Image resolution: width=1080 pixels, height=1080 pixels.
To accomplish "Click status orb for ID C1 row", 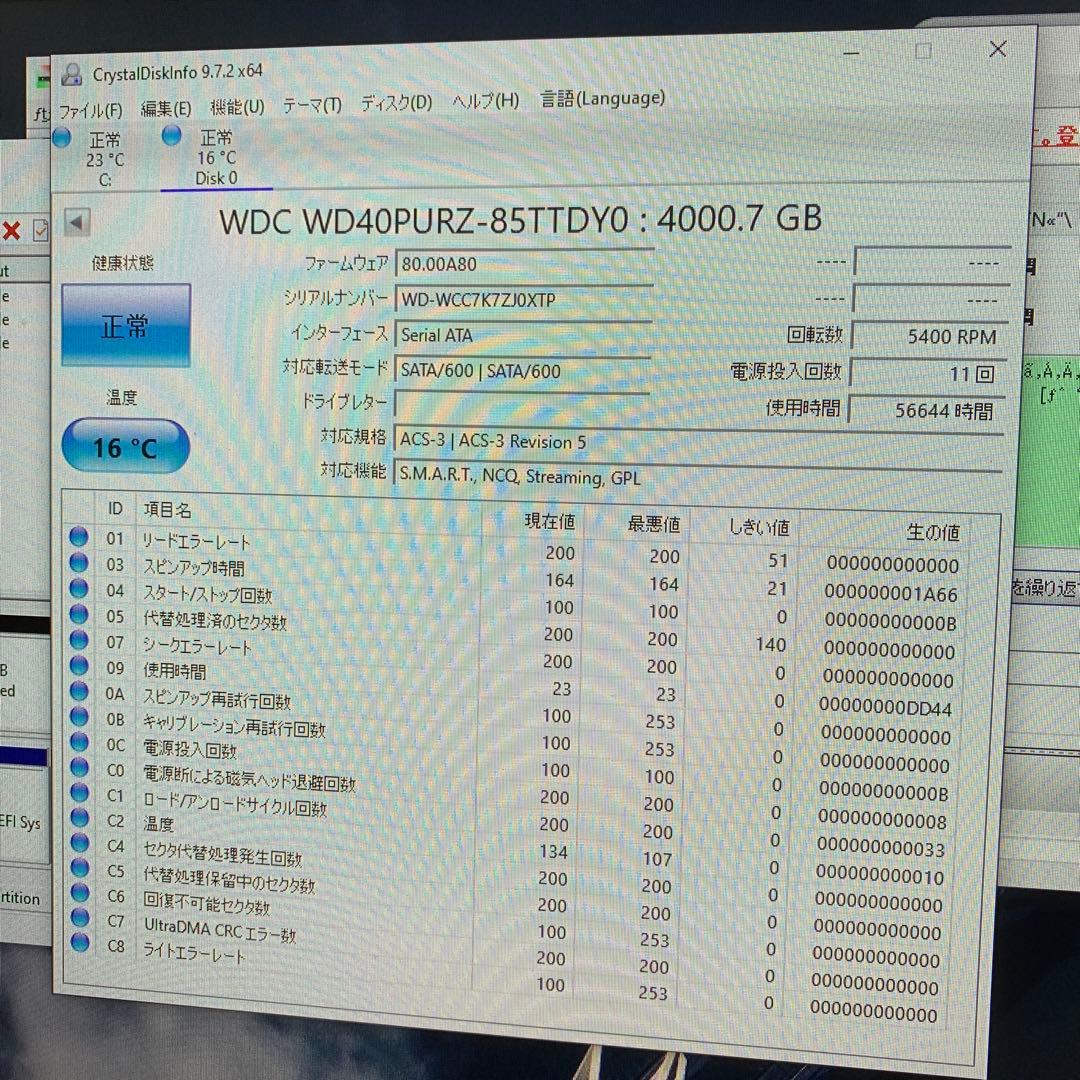I will (80, 793).
